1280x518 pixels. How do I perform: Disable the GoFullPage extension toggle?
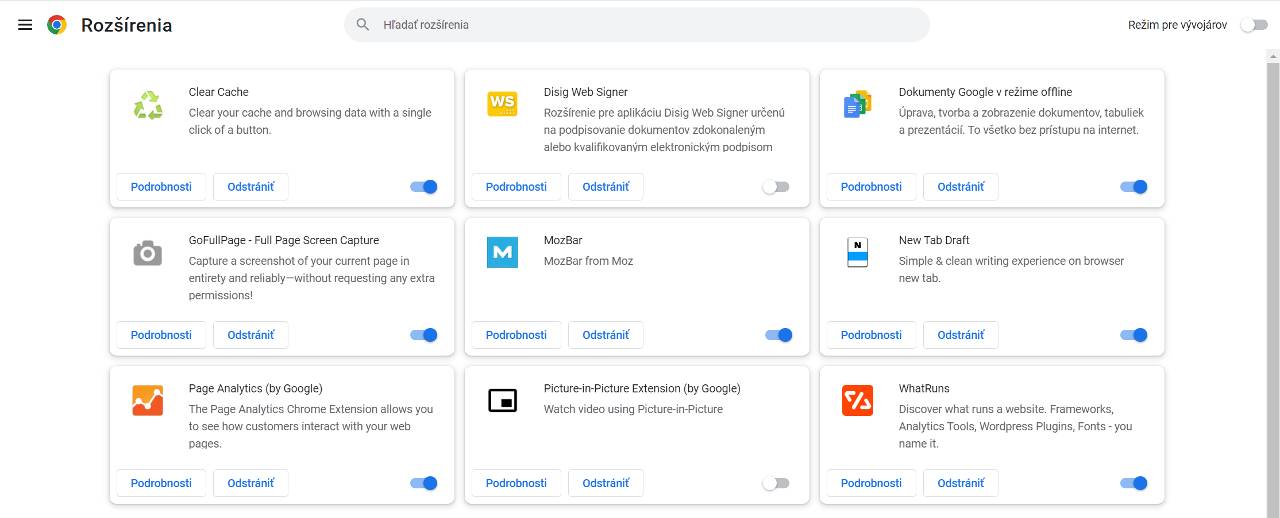(x=424, y=335)
